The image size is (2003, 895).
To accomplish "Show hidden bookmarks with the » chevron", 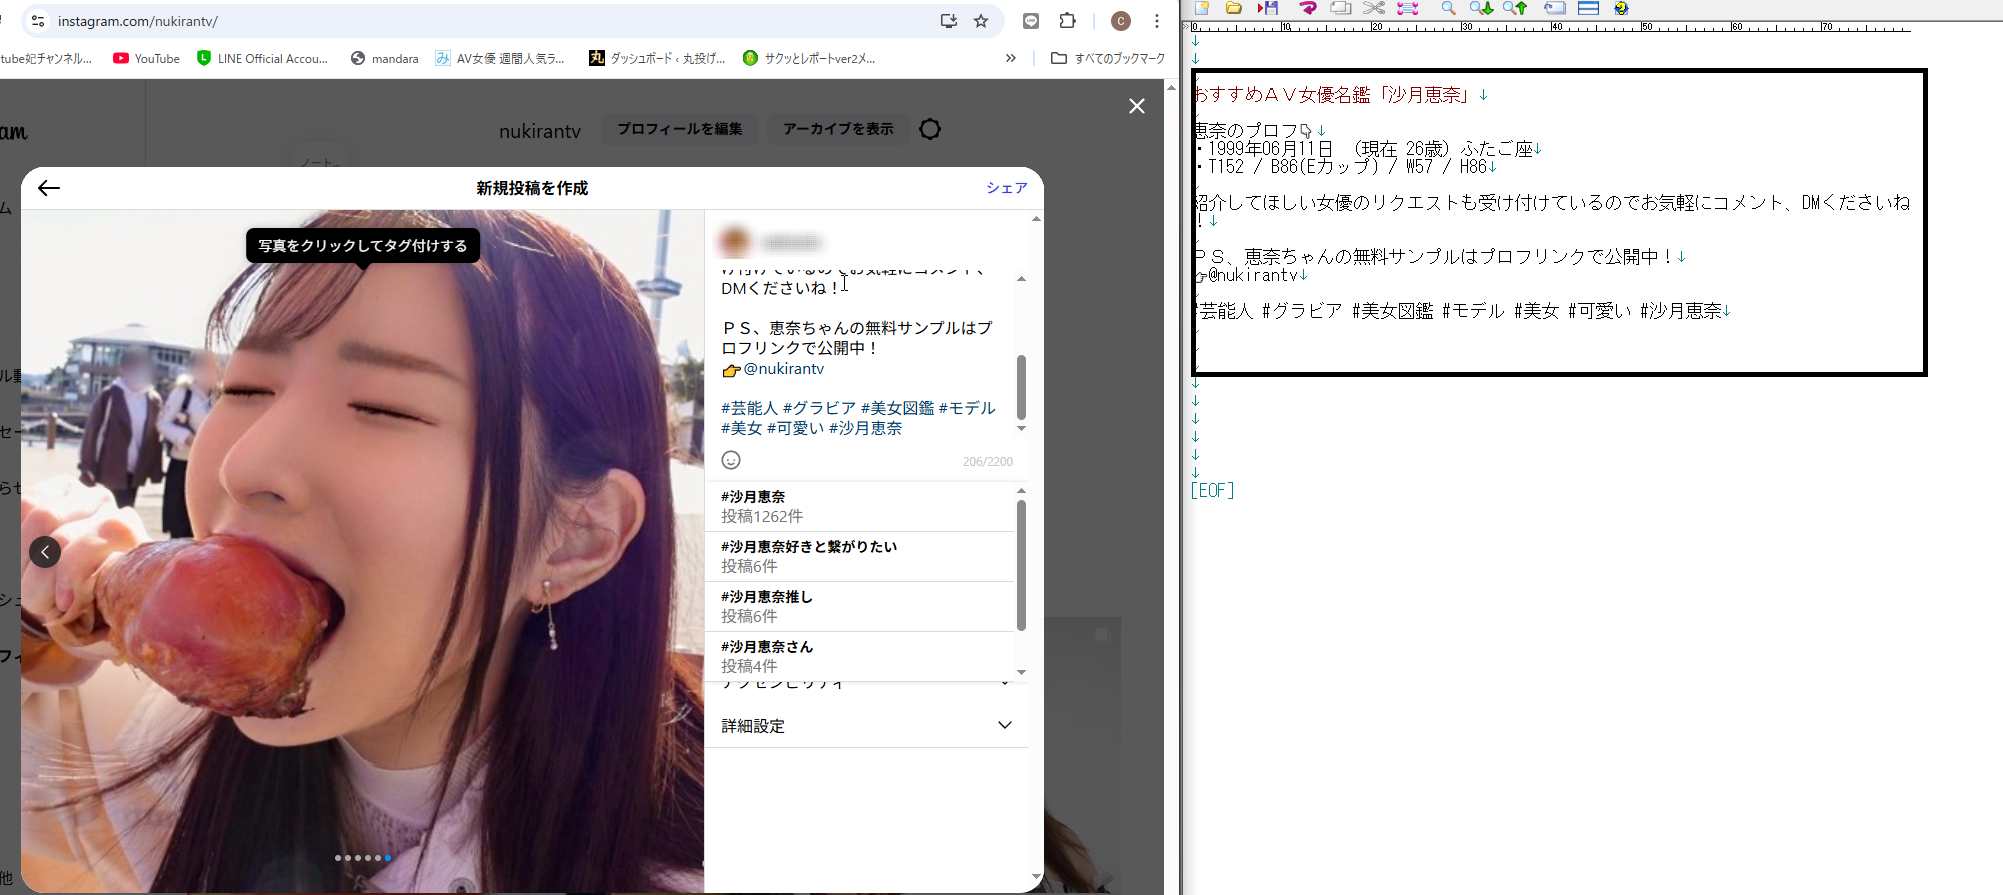I will click(1010, 58).
